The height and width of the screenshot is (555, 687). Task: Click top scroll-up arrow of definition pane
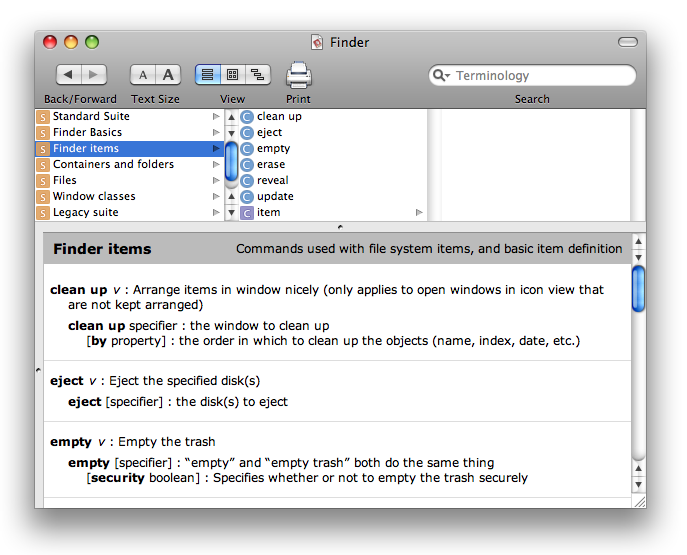pos(639,241)
